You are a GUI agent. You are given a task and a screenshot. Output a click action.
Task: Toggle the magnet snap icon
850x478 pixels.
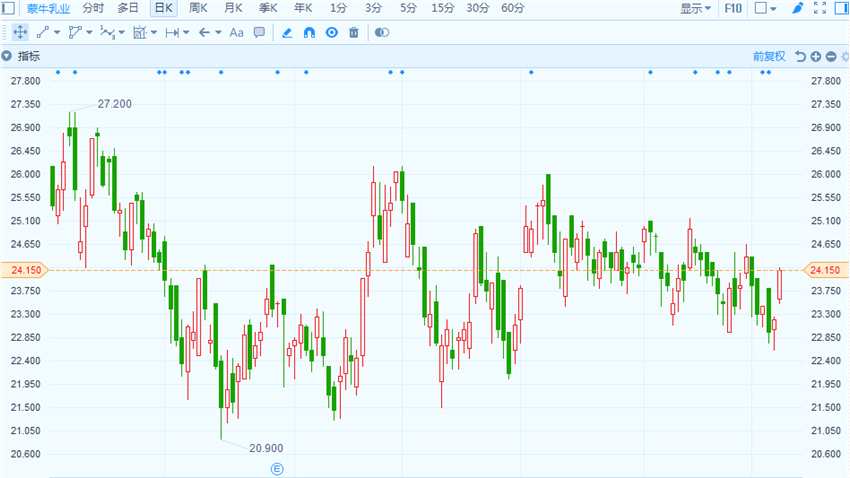click(x=309, y=33)
